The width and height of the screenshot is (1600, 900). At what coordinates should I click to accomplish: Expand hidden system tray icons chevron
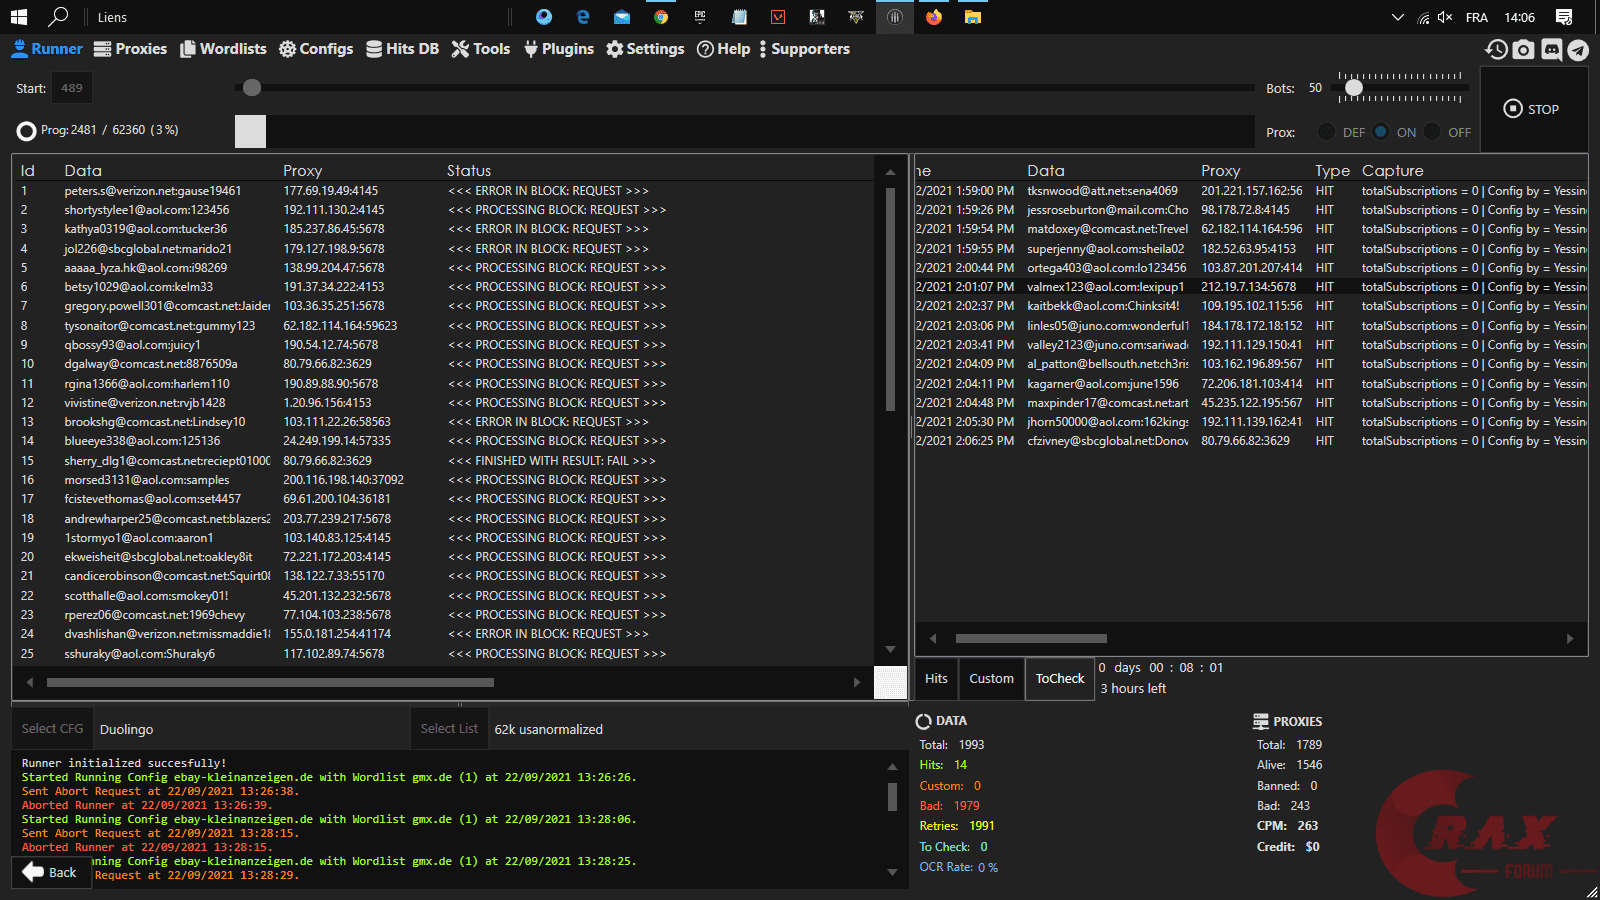1397,17
